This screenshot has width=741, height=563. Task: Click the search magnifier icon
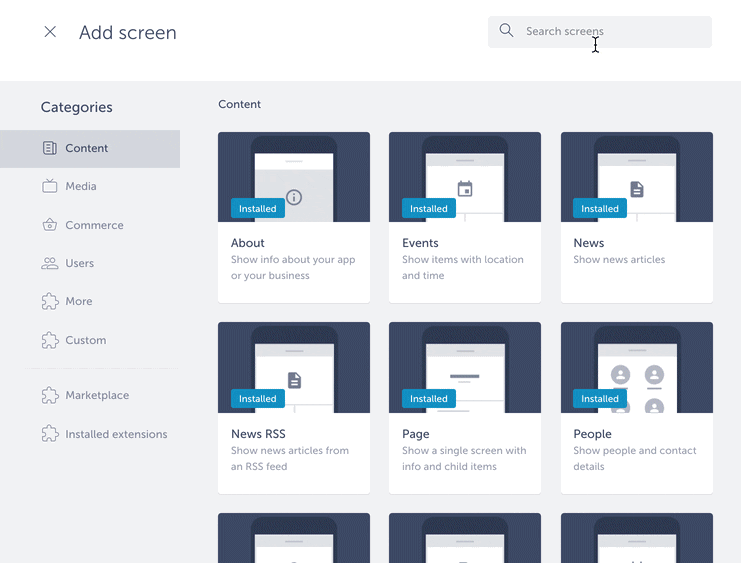tap(507, 31)
